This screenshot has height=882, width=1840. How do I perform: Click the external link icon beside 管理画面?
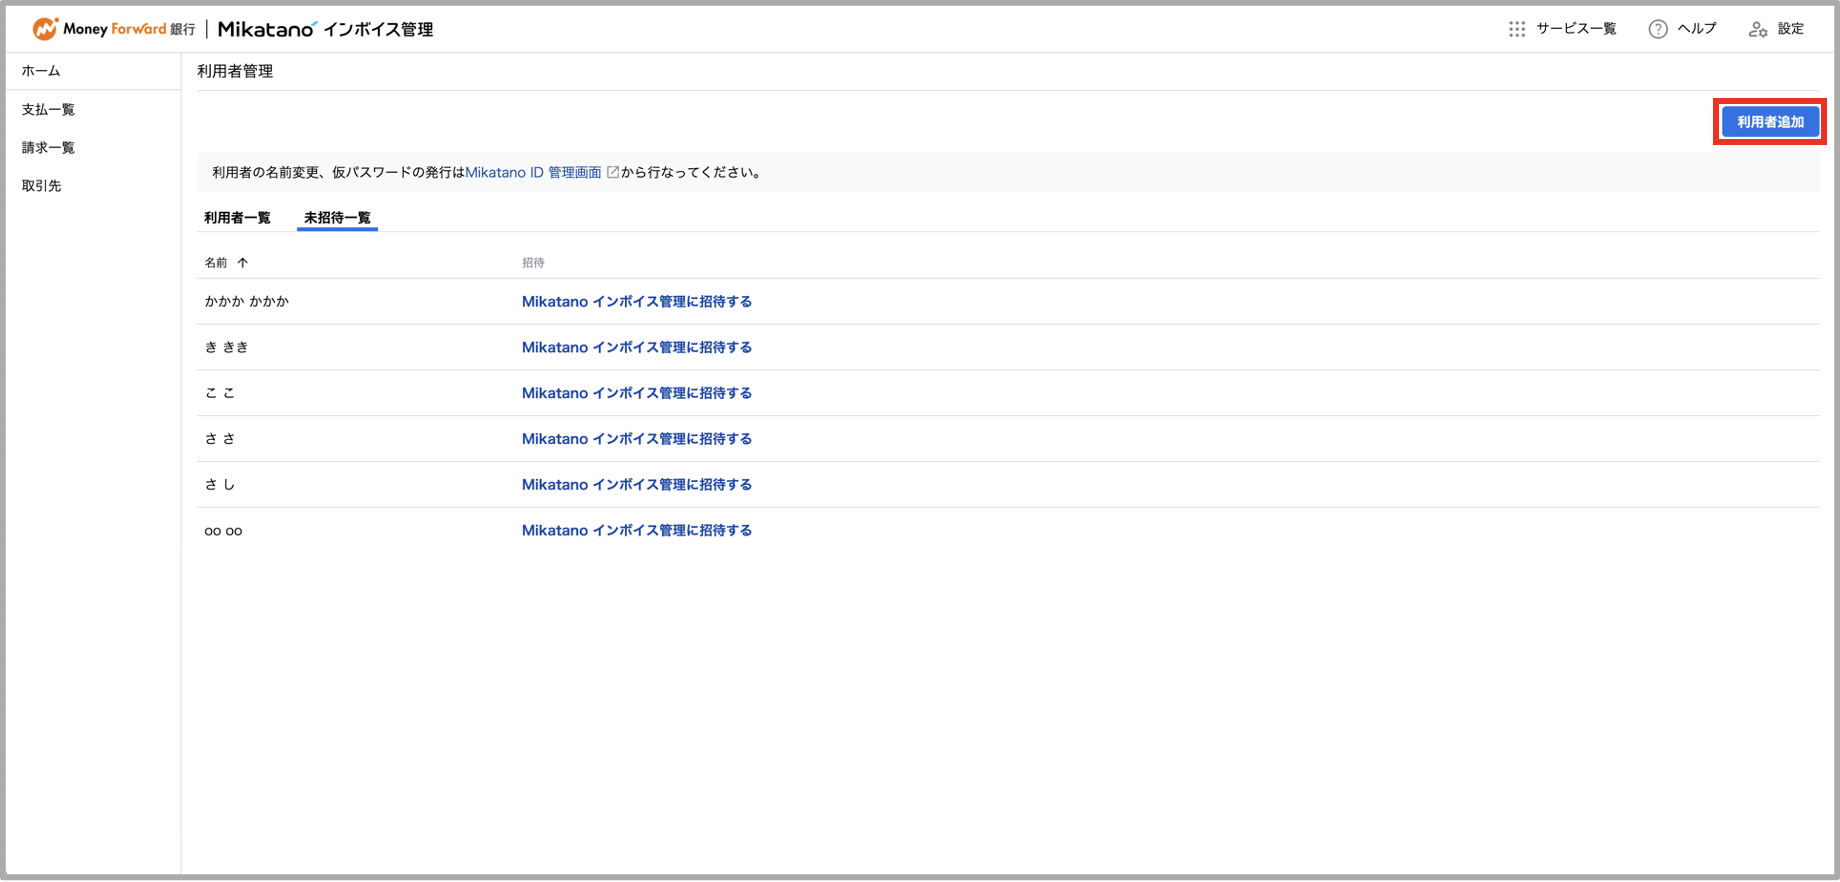point(613,172)
